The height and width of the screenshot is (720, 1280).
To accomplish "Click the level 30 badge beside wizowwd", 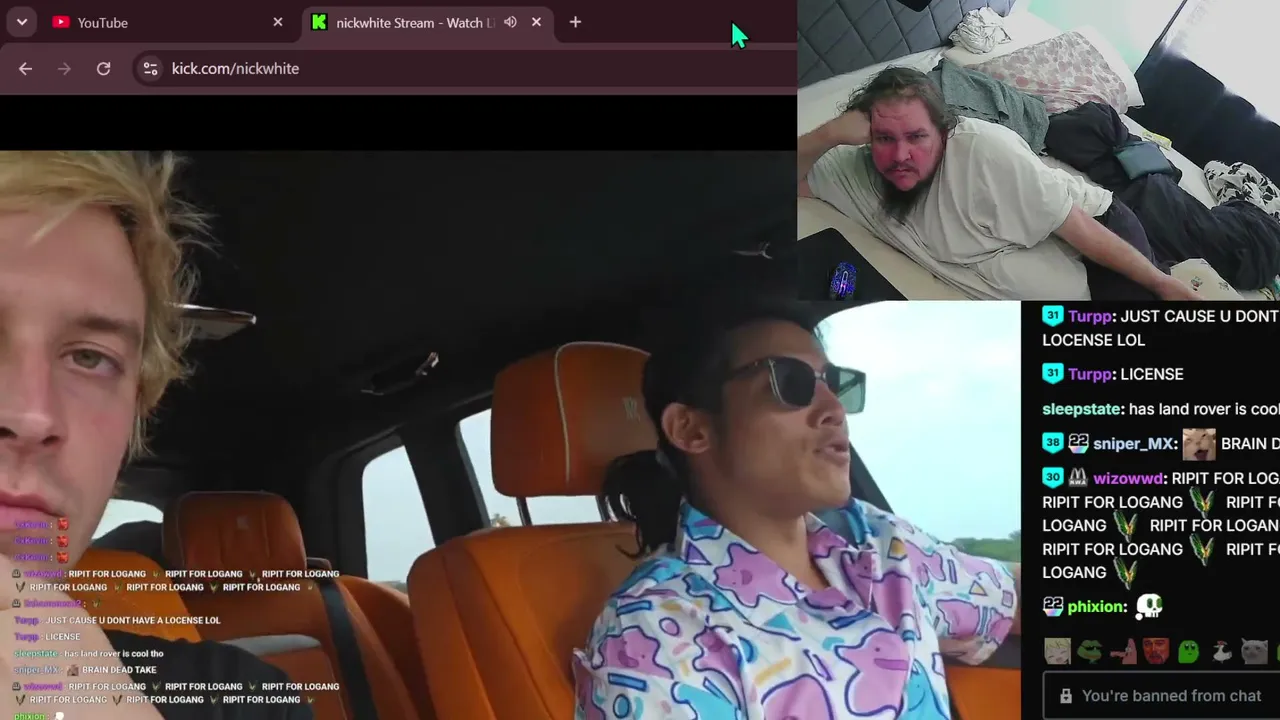I will [x=1053, y=478].
